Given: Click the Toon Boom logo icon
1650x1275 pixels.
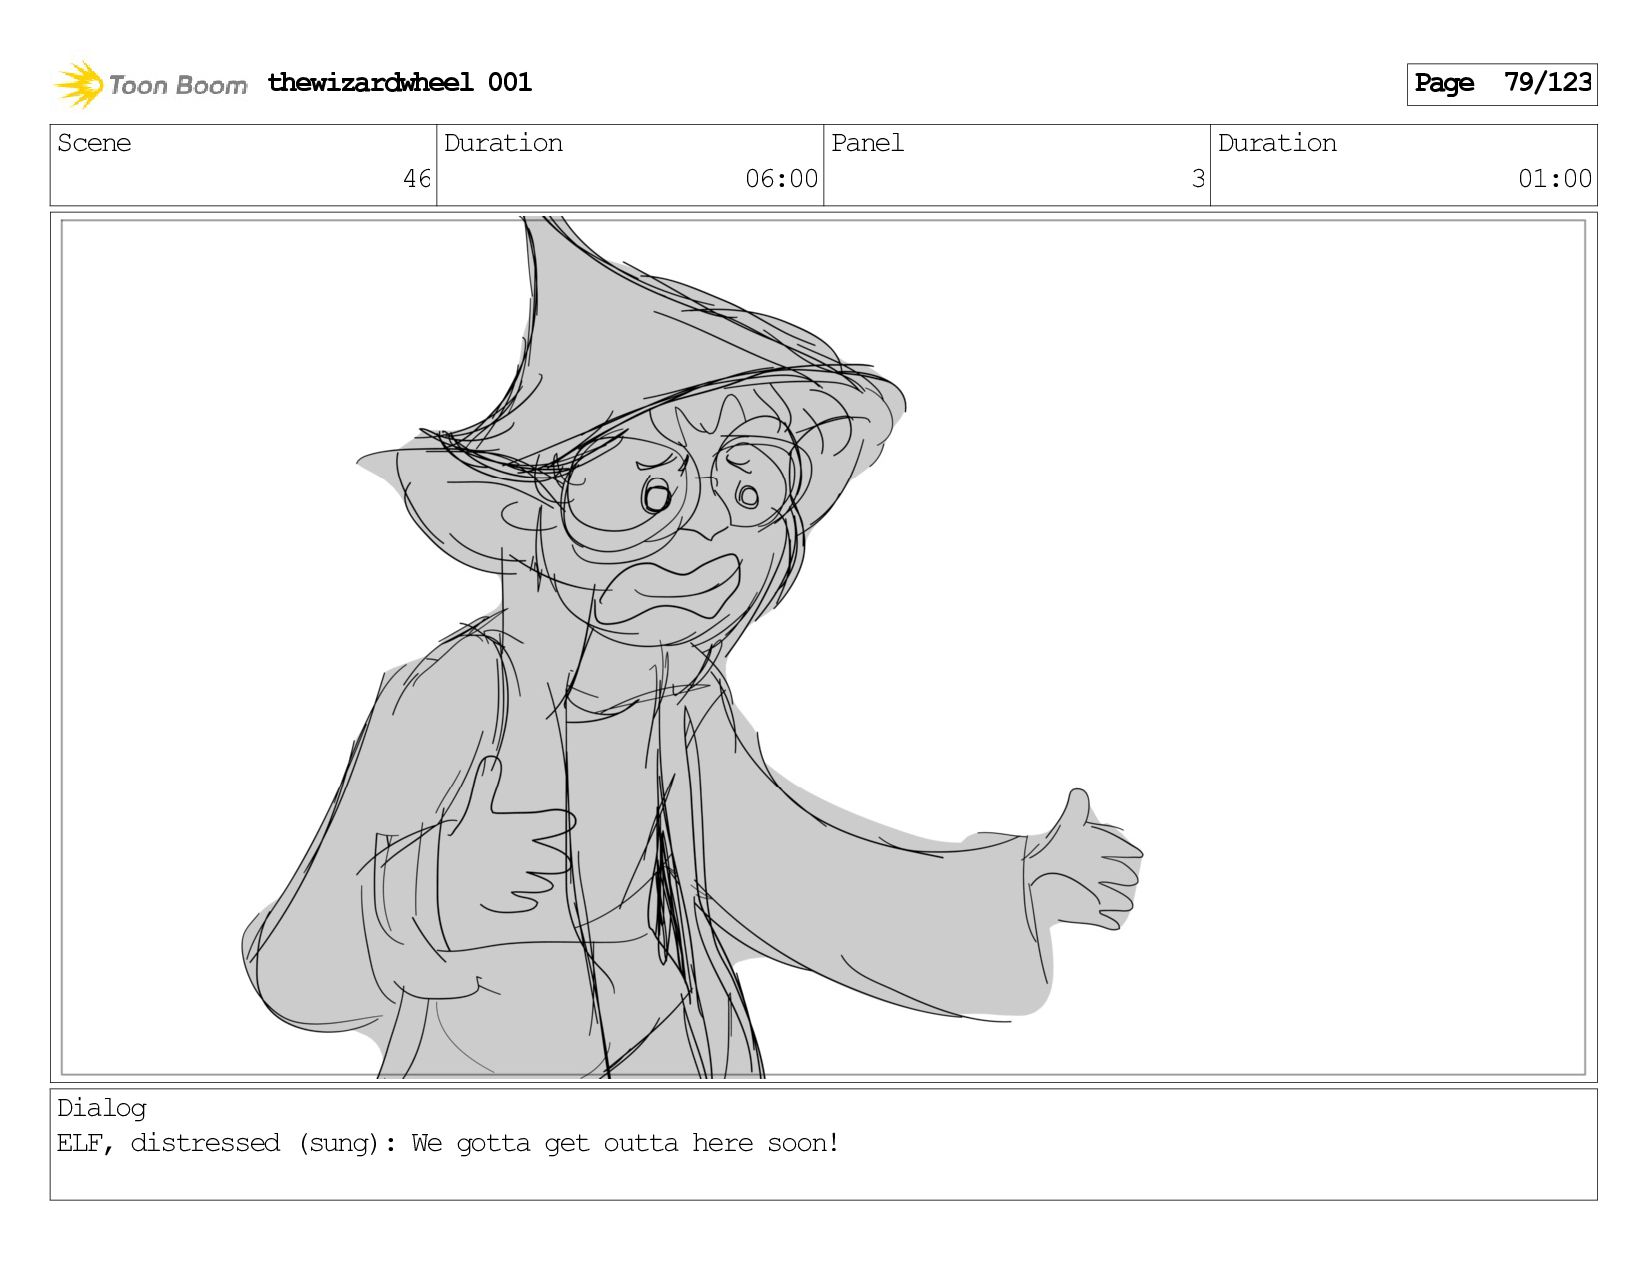Looking at the screenshot, I should 79,84.
